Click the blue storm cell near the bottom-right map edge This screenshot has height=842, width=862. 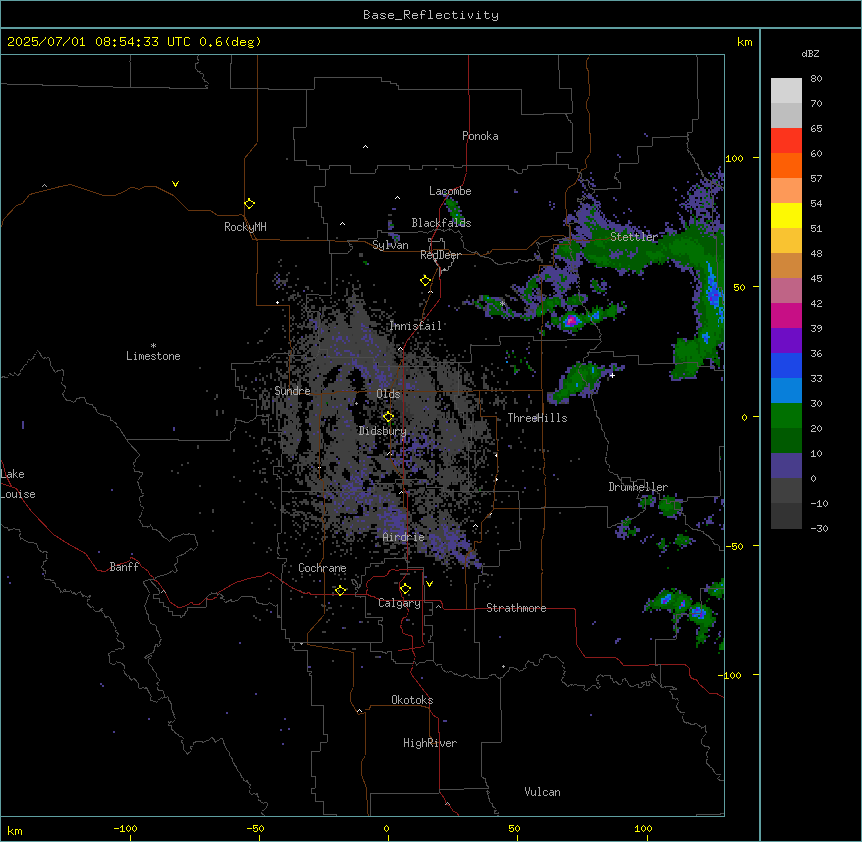pos(699,611)
